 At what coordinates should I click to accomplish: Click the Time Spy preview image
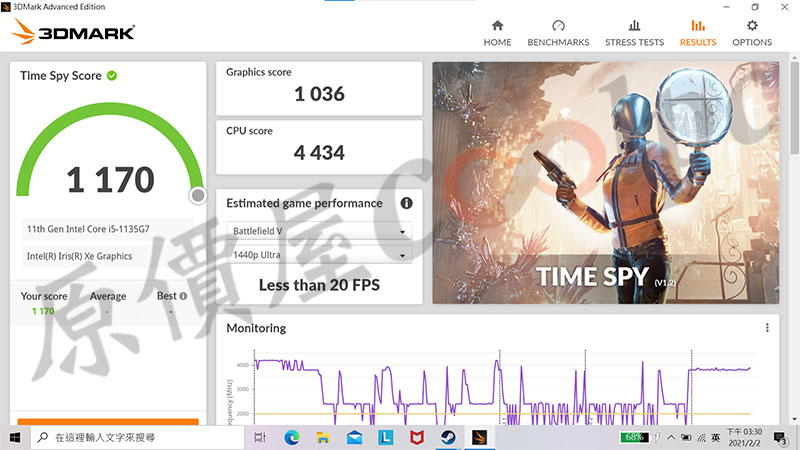click(x=606, y=183)
